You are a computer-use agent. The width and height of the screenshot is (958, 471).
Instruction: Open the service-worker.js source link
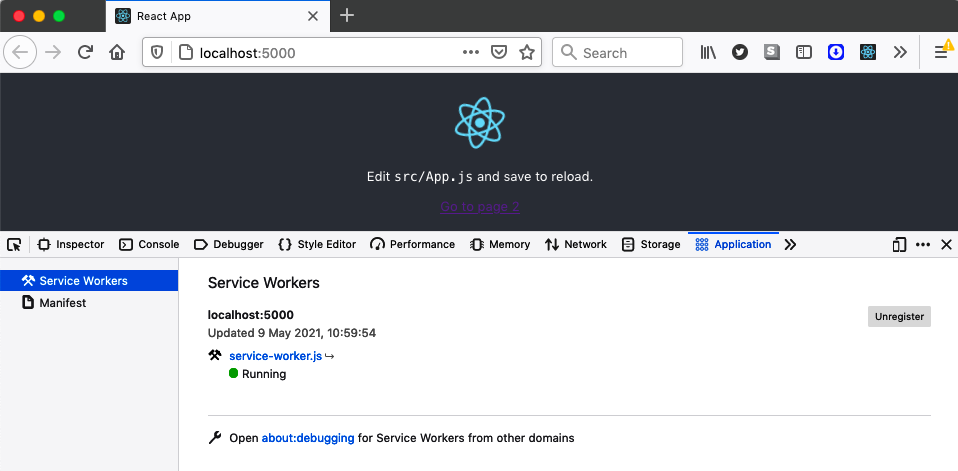point(275,356)
